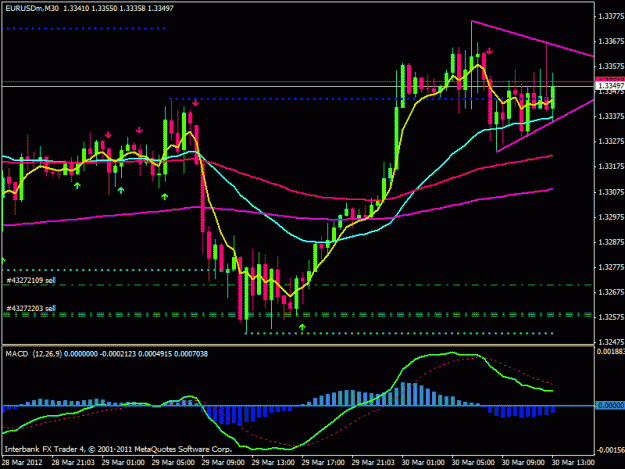Click the 1.32475 price axis label

611,342
